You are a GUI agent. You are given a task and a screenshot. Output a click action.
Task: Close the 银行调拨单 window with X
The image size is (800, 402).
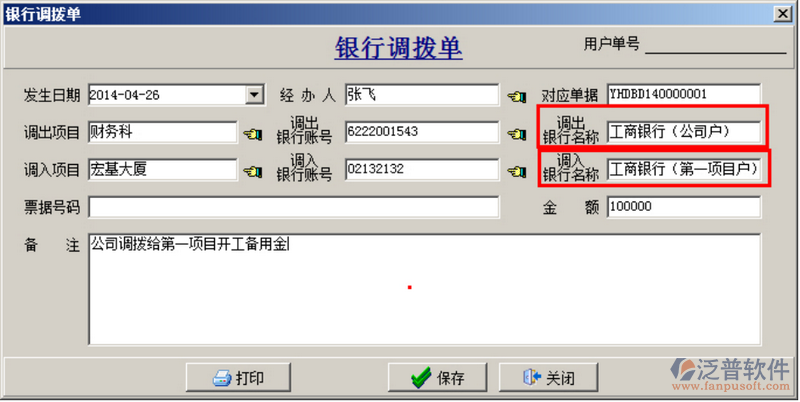coord(783,14)
